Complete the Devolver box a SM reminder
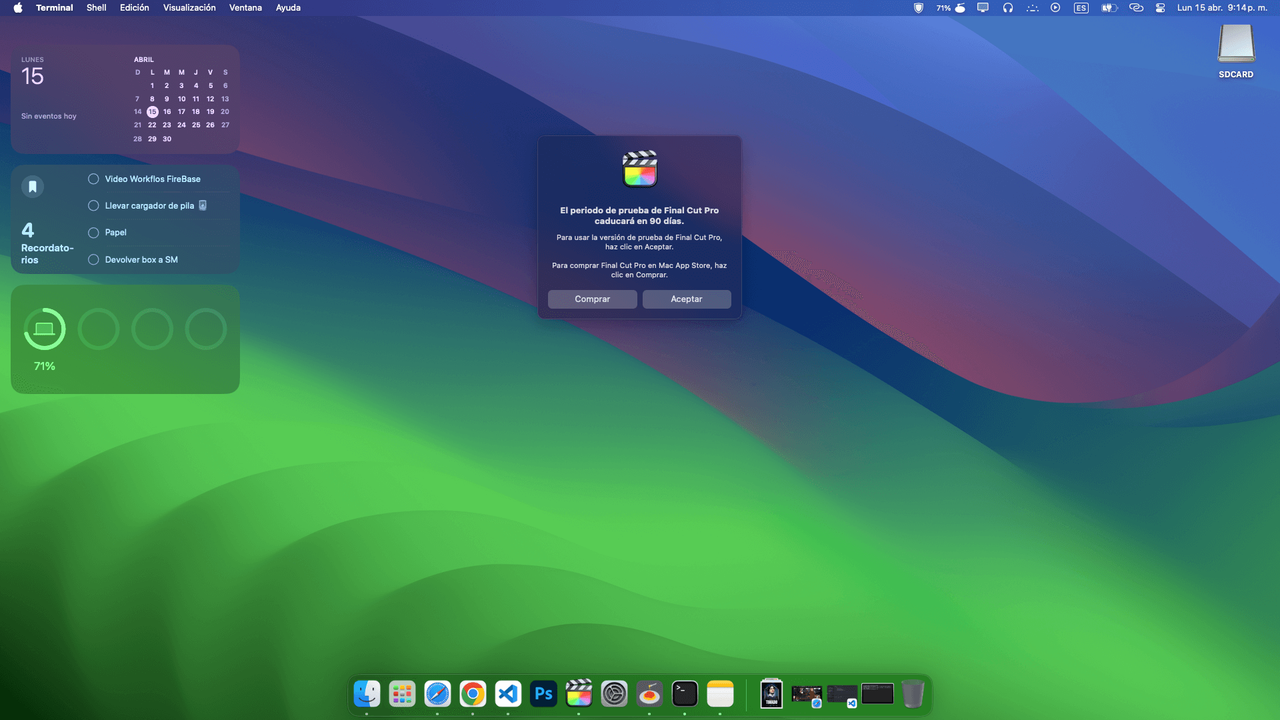This screenshot has width=1280, height=720. click(x=93, y=259)
